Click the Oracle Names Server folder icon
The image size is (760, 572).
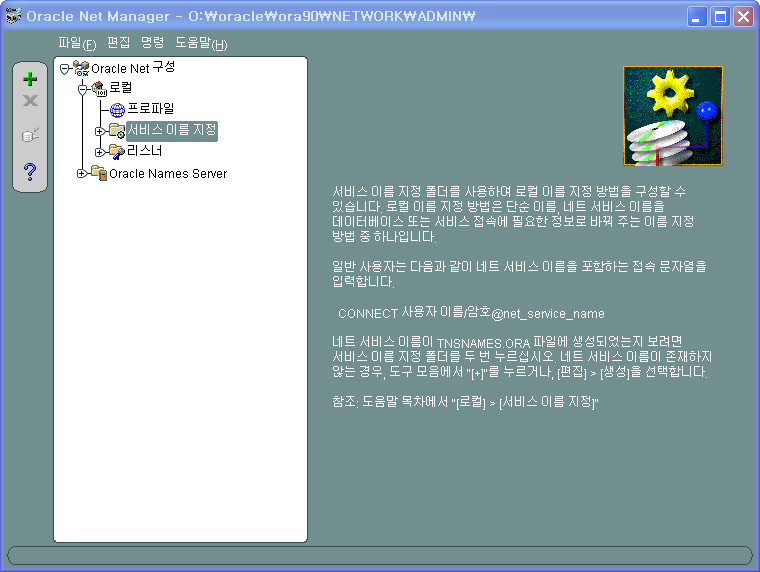pyautogui.click(x=99, y=173)
